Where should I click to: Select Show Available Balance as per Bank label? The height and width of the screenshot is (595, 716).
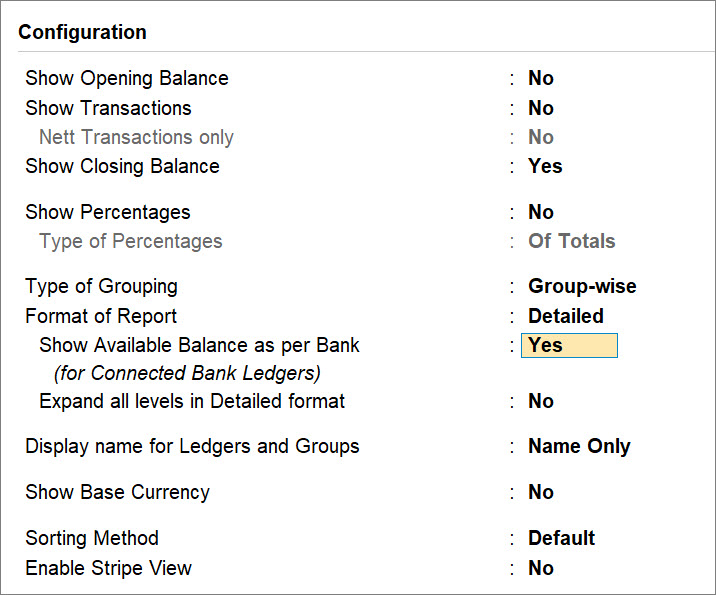pos(199,345)
